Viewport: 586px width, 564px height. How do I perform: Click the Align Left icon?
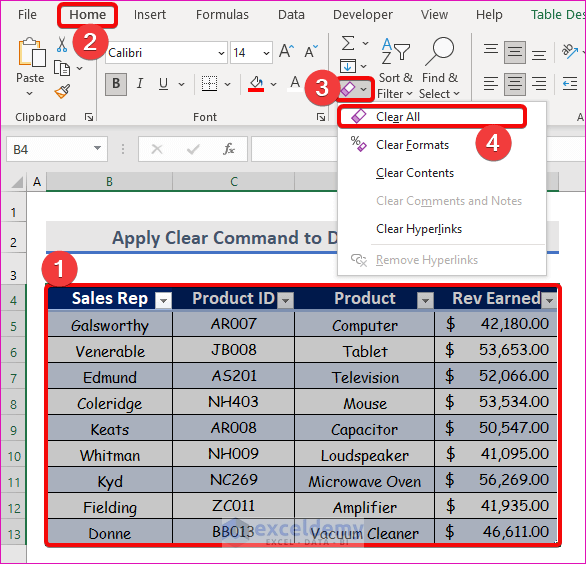tap(491, 84)
